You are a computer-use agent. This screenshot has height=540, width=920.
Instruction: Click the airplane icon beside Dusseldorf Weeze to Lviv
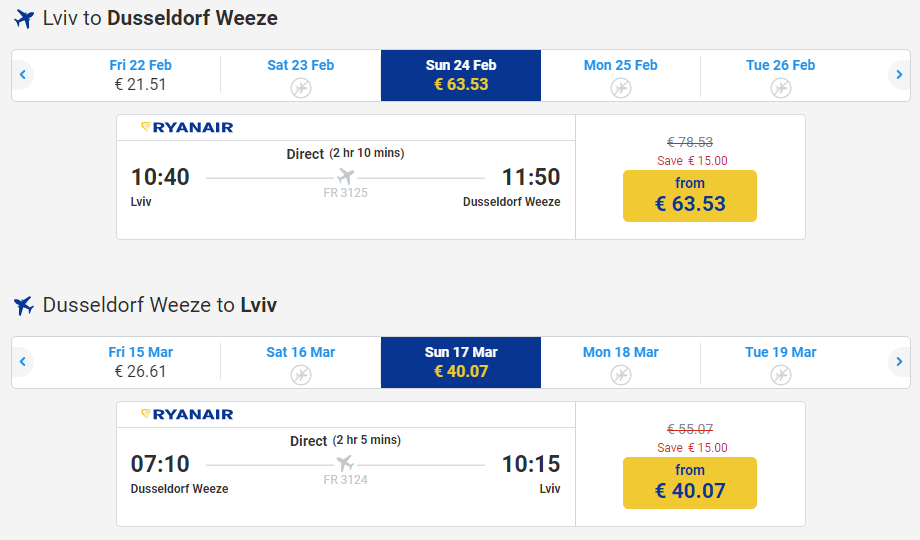tap(24, 306)
